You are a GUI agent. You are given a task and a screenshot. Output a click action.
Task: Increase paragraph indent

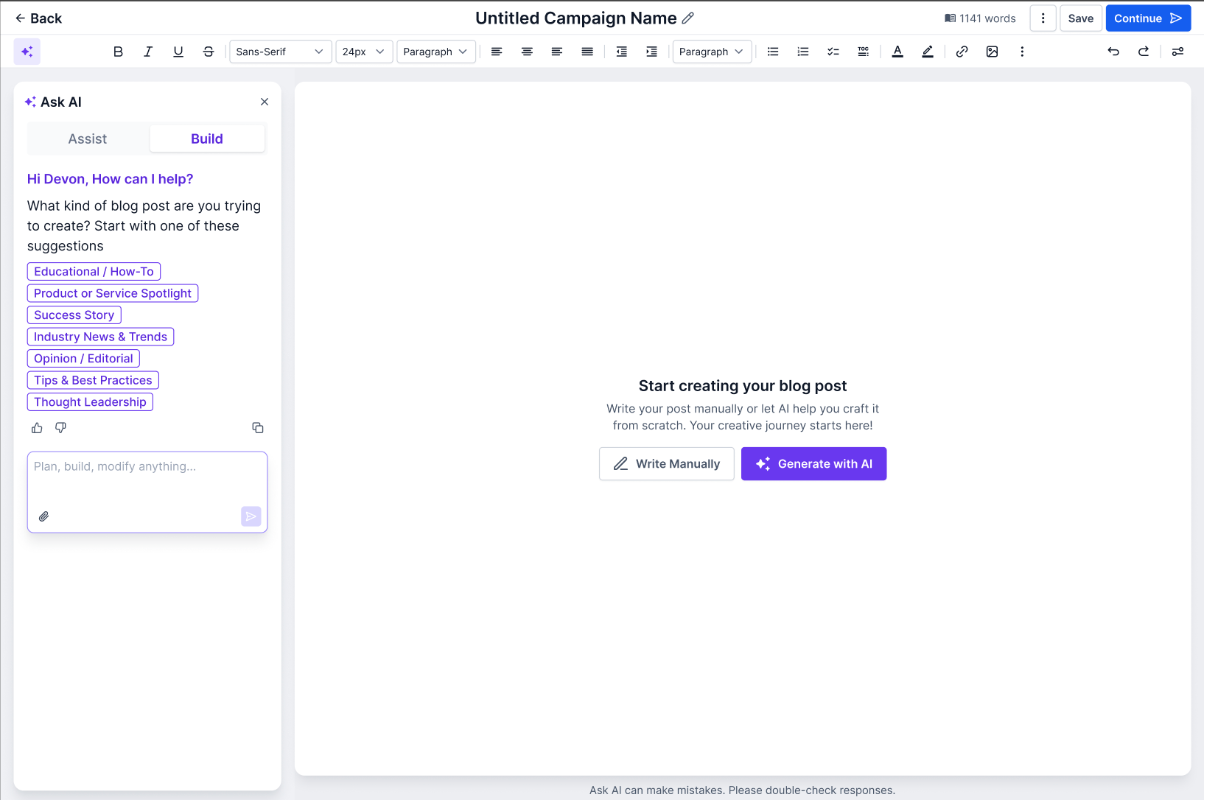pos(652,52)
